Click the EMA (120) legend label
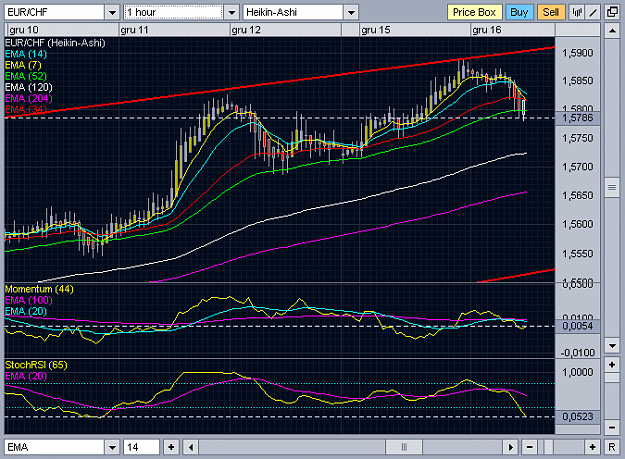This screenshot has height=459, width=625. 29,87
